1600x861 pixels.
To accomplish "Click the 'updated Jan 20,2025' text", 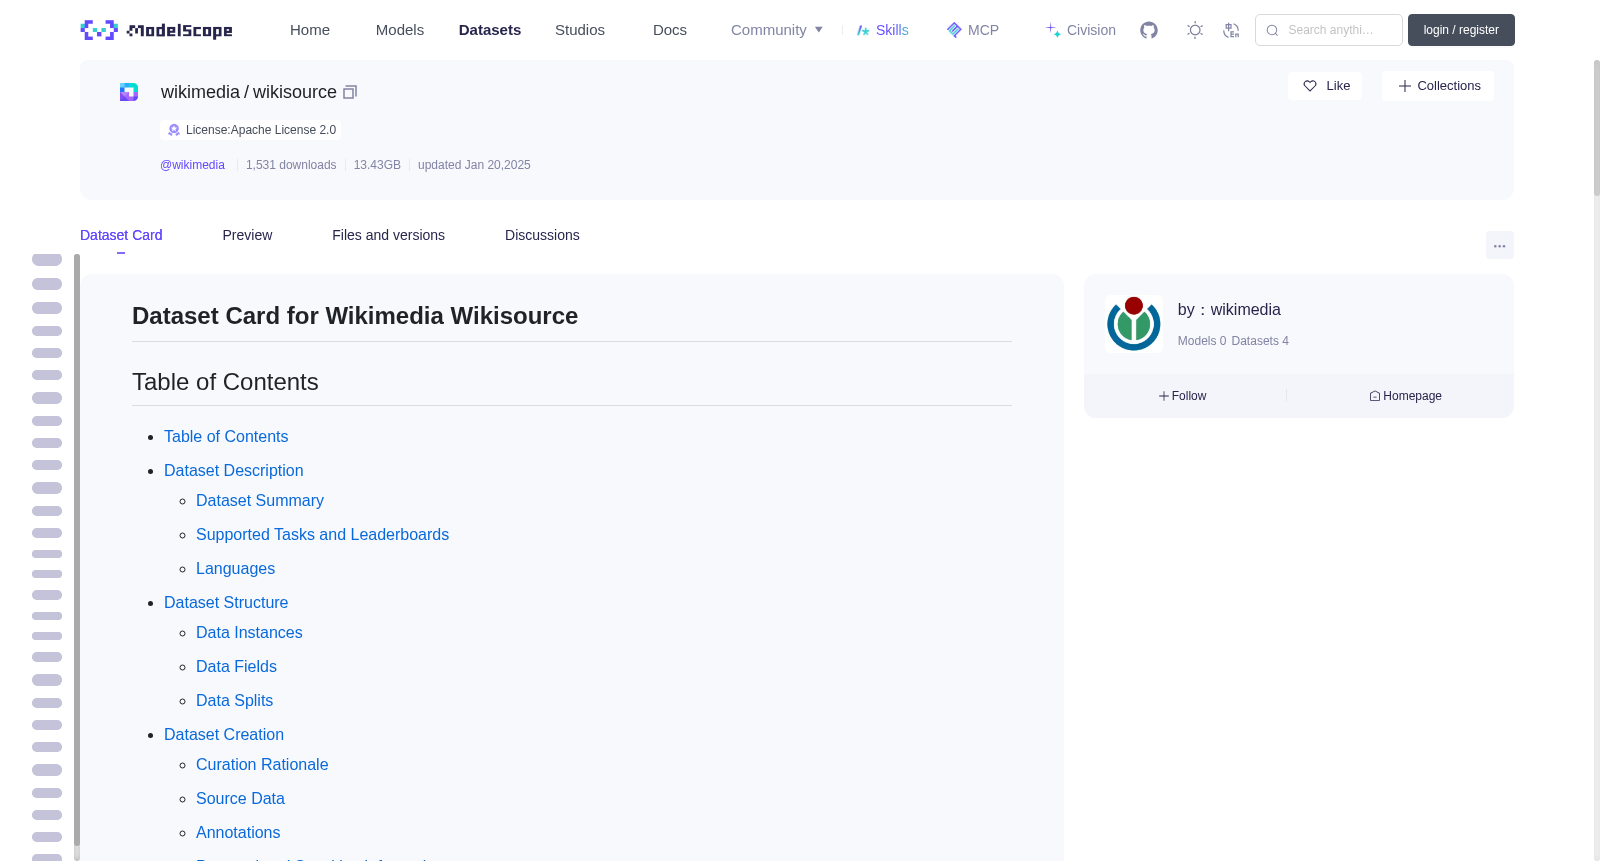I will (474, 165).
